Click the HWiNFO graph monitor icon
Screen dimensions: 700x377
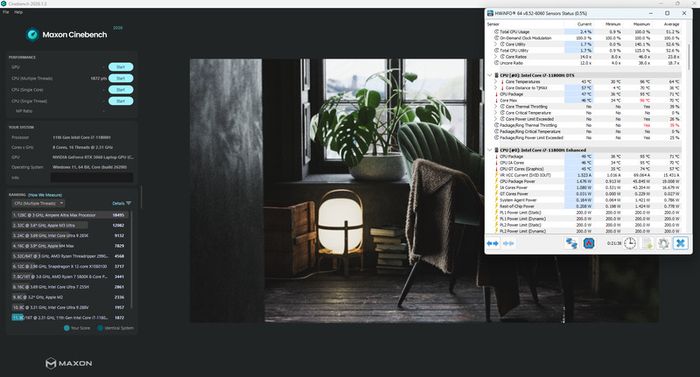pos(589,243)
